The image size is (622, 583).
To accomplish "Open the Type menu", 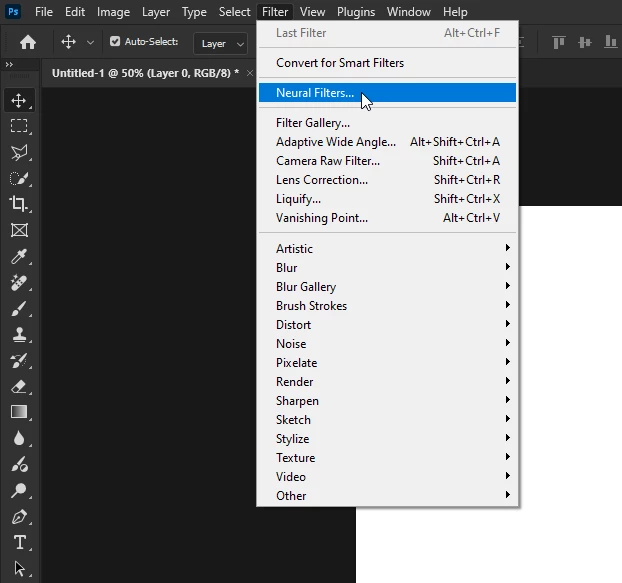I will click(194, 12).
